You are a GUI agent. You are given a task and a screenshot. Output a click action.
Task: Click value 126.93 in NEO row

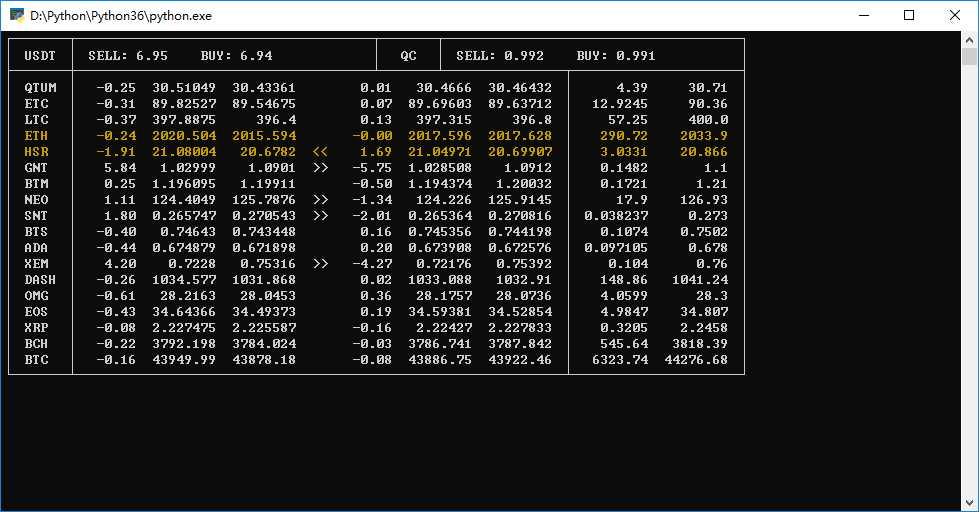[x=704, y=200]
